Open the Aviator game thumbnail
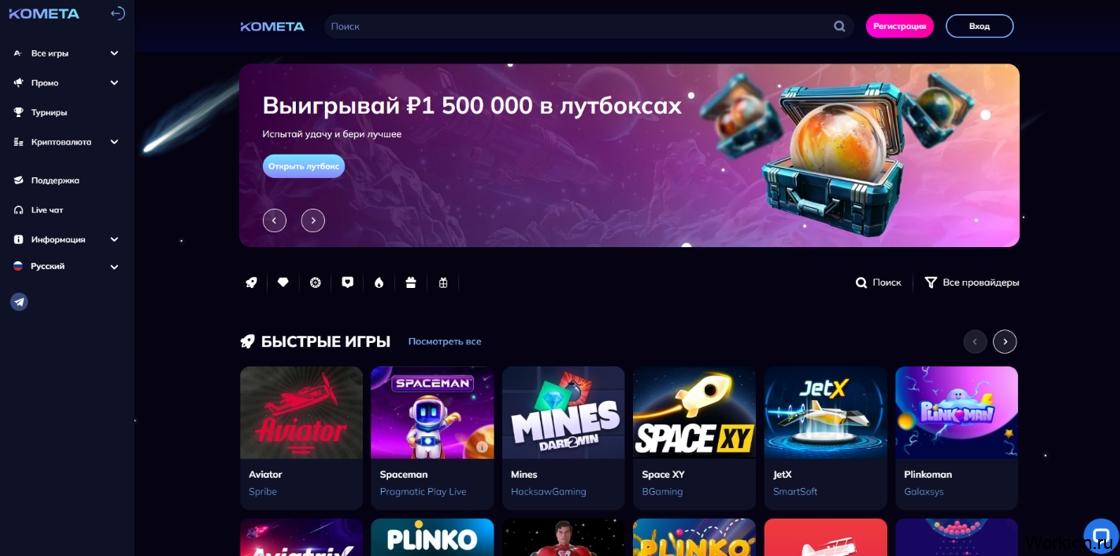The image size is (1120, 556). point(301,412)
